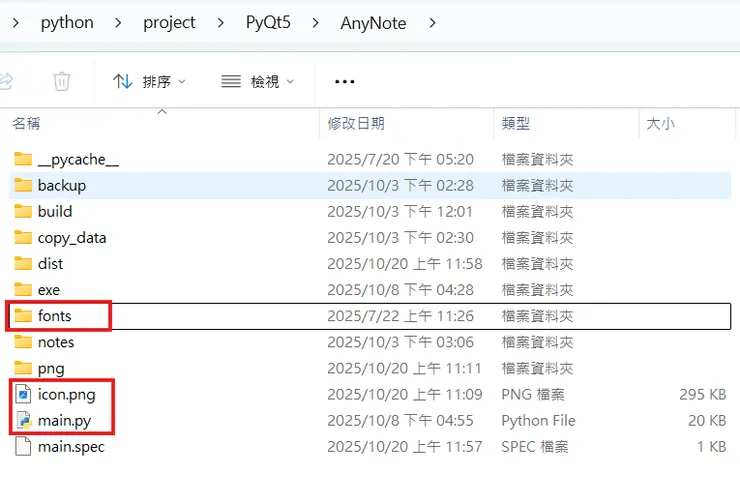Screen dimensions: 740x504
Task: Select the fonts folder name
Action: coord(54,315)
